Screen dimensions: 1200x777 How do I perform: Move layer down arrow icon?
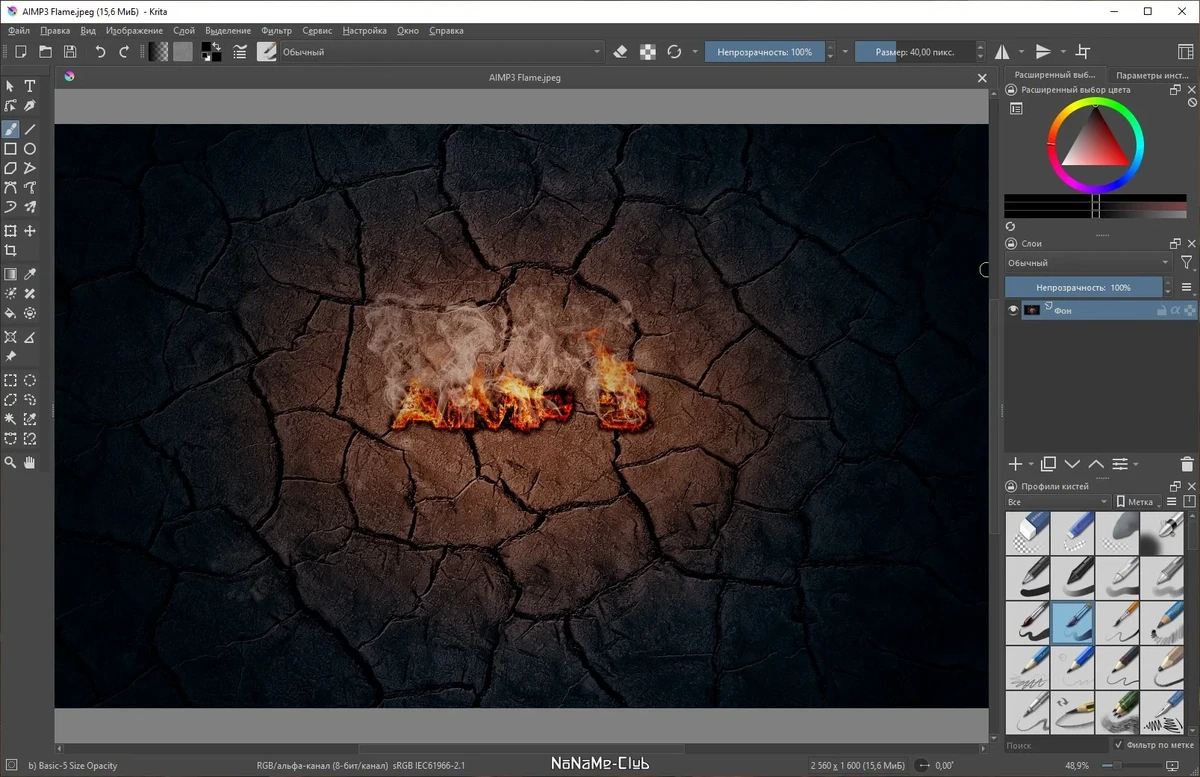click(1072, 464)
